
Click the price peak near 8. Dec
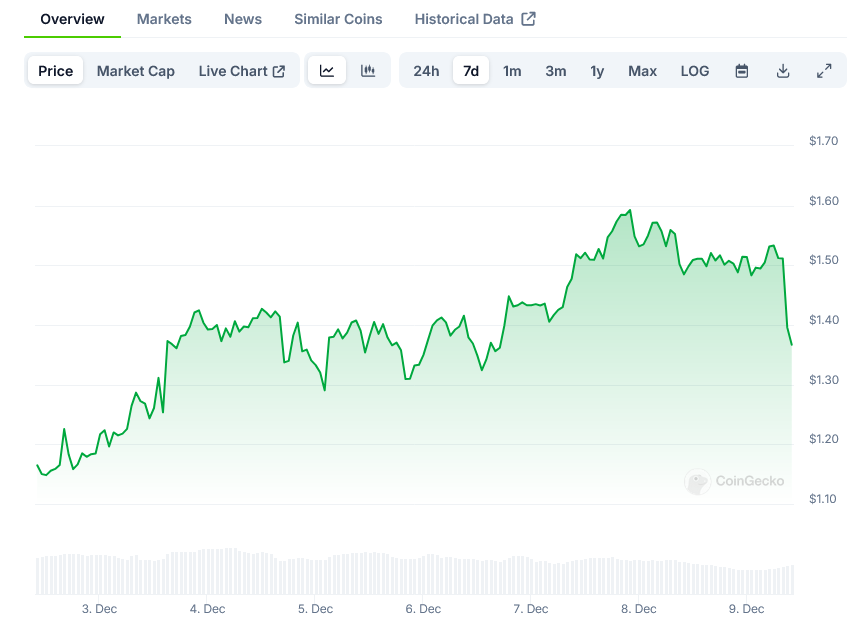[x=630, y=211]
